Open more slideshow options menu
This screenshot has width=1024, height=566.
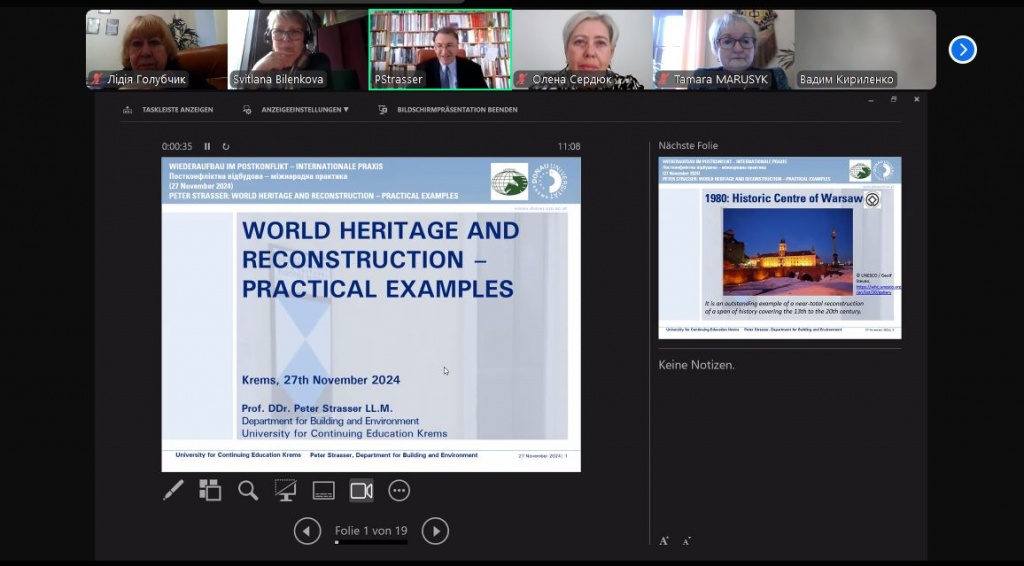(x=399, y=490)
